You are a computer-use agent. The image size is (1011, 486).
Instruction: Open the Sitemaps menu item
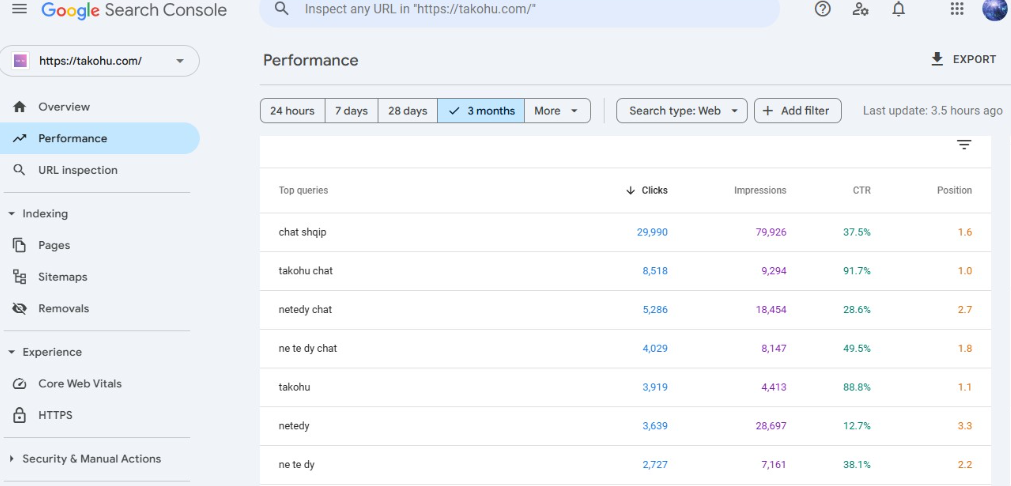(x=62, y=277)
